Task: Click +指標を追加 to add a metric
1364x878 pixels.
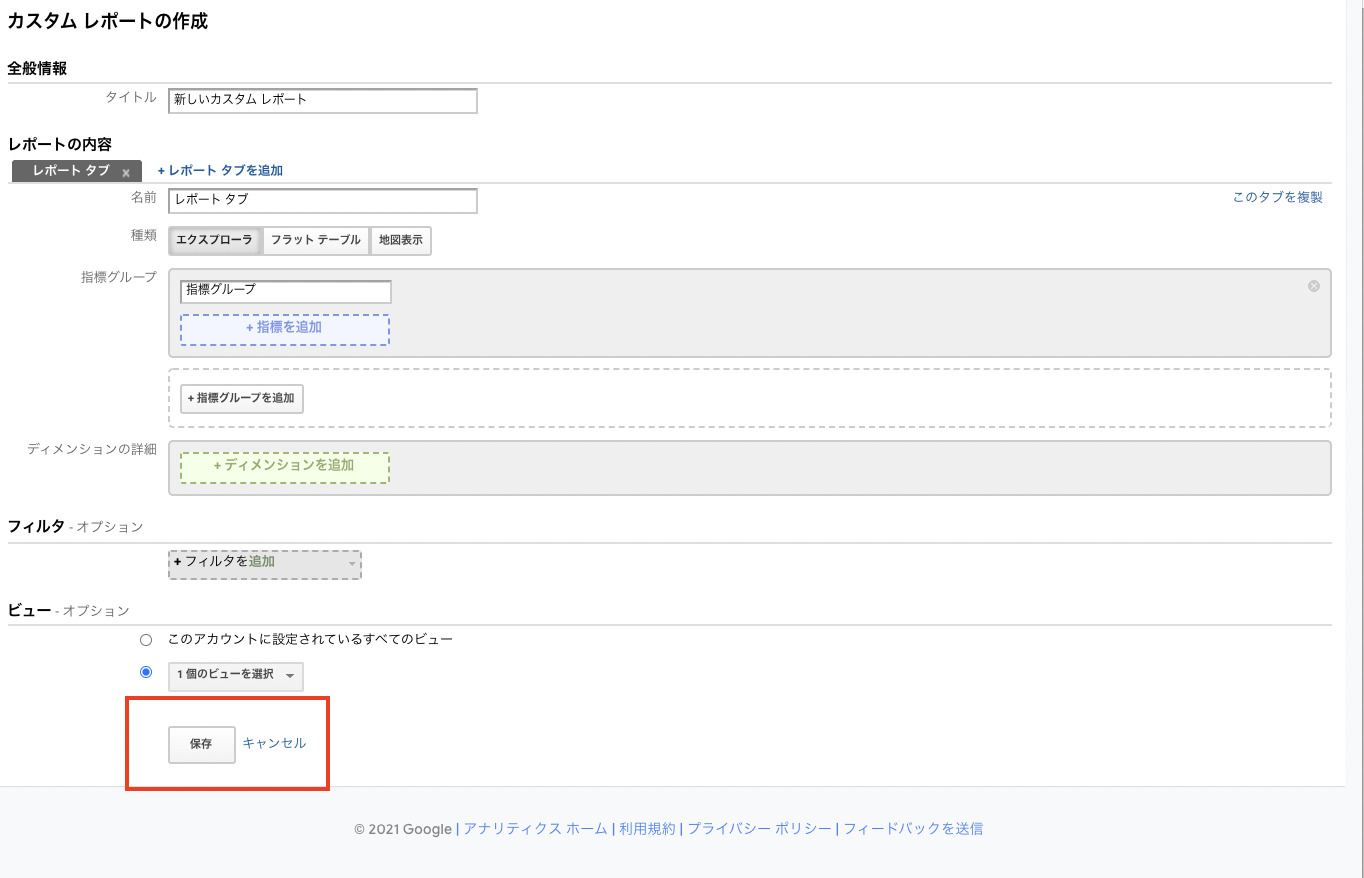Action: (283, 327)
